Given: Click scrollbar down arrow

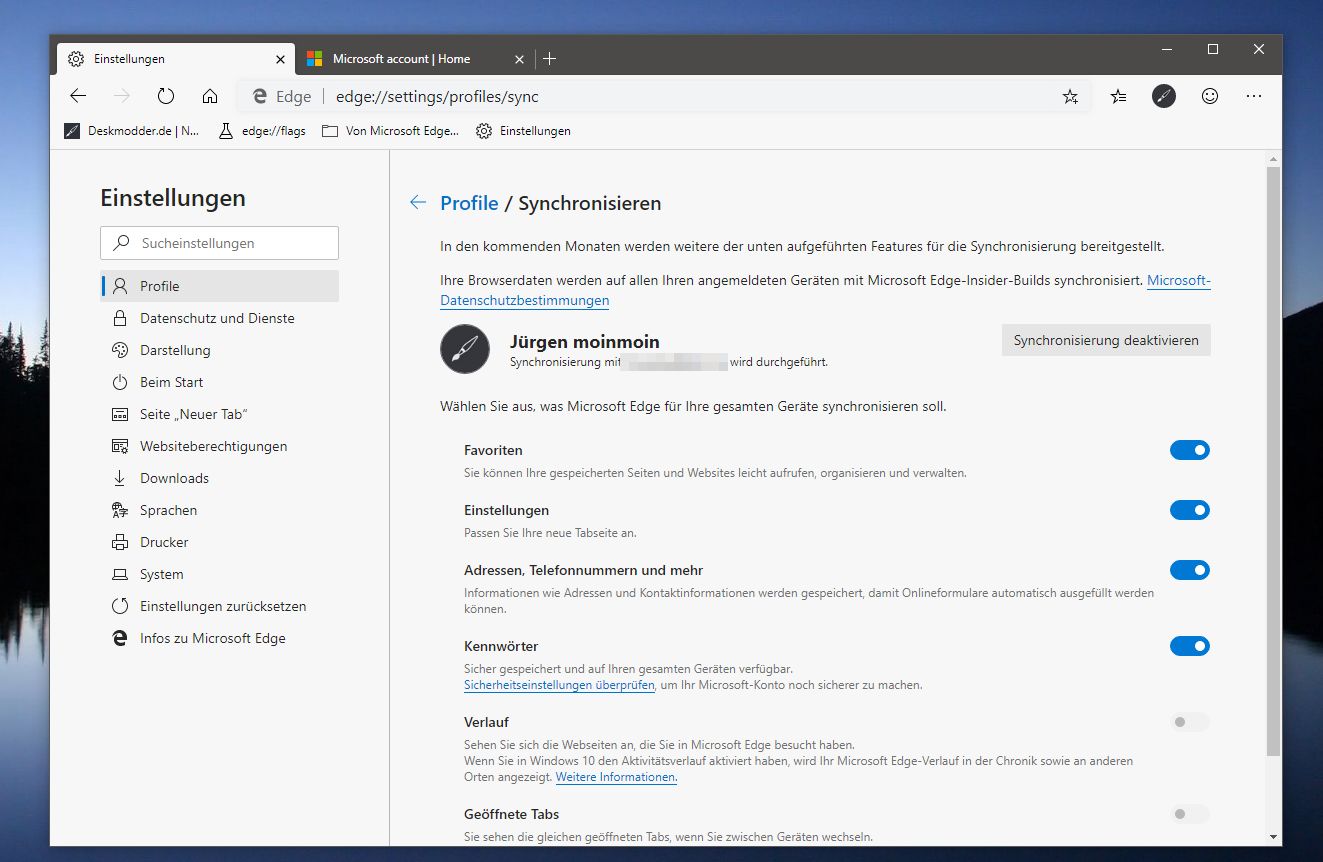Looking at the screenshot, I should coord(1273,836).
